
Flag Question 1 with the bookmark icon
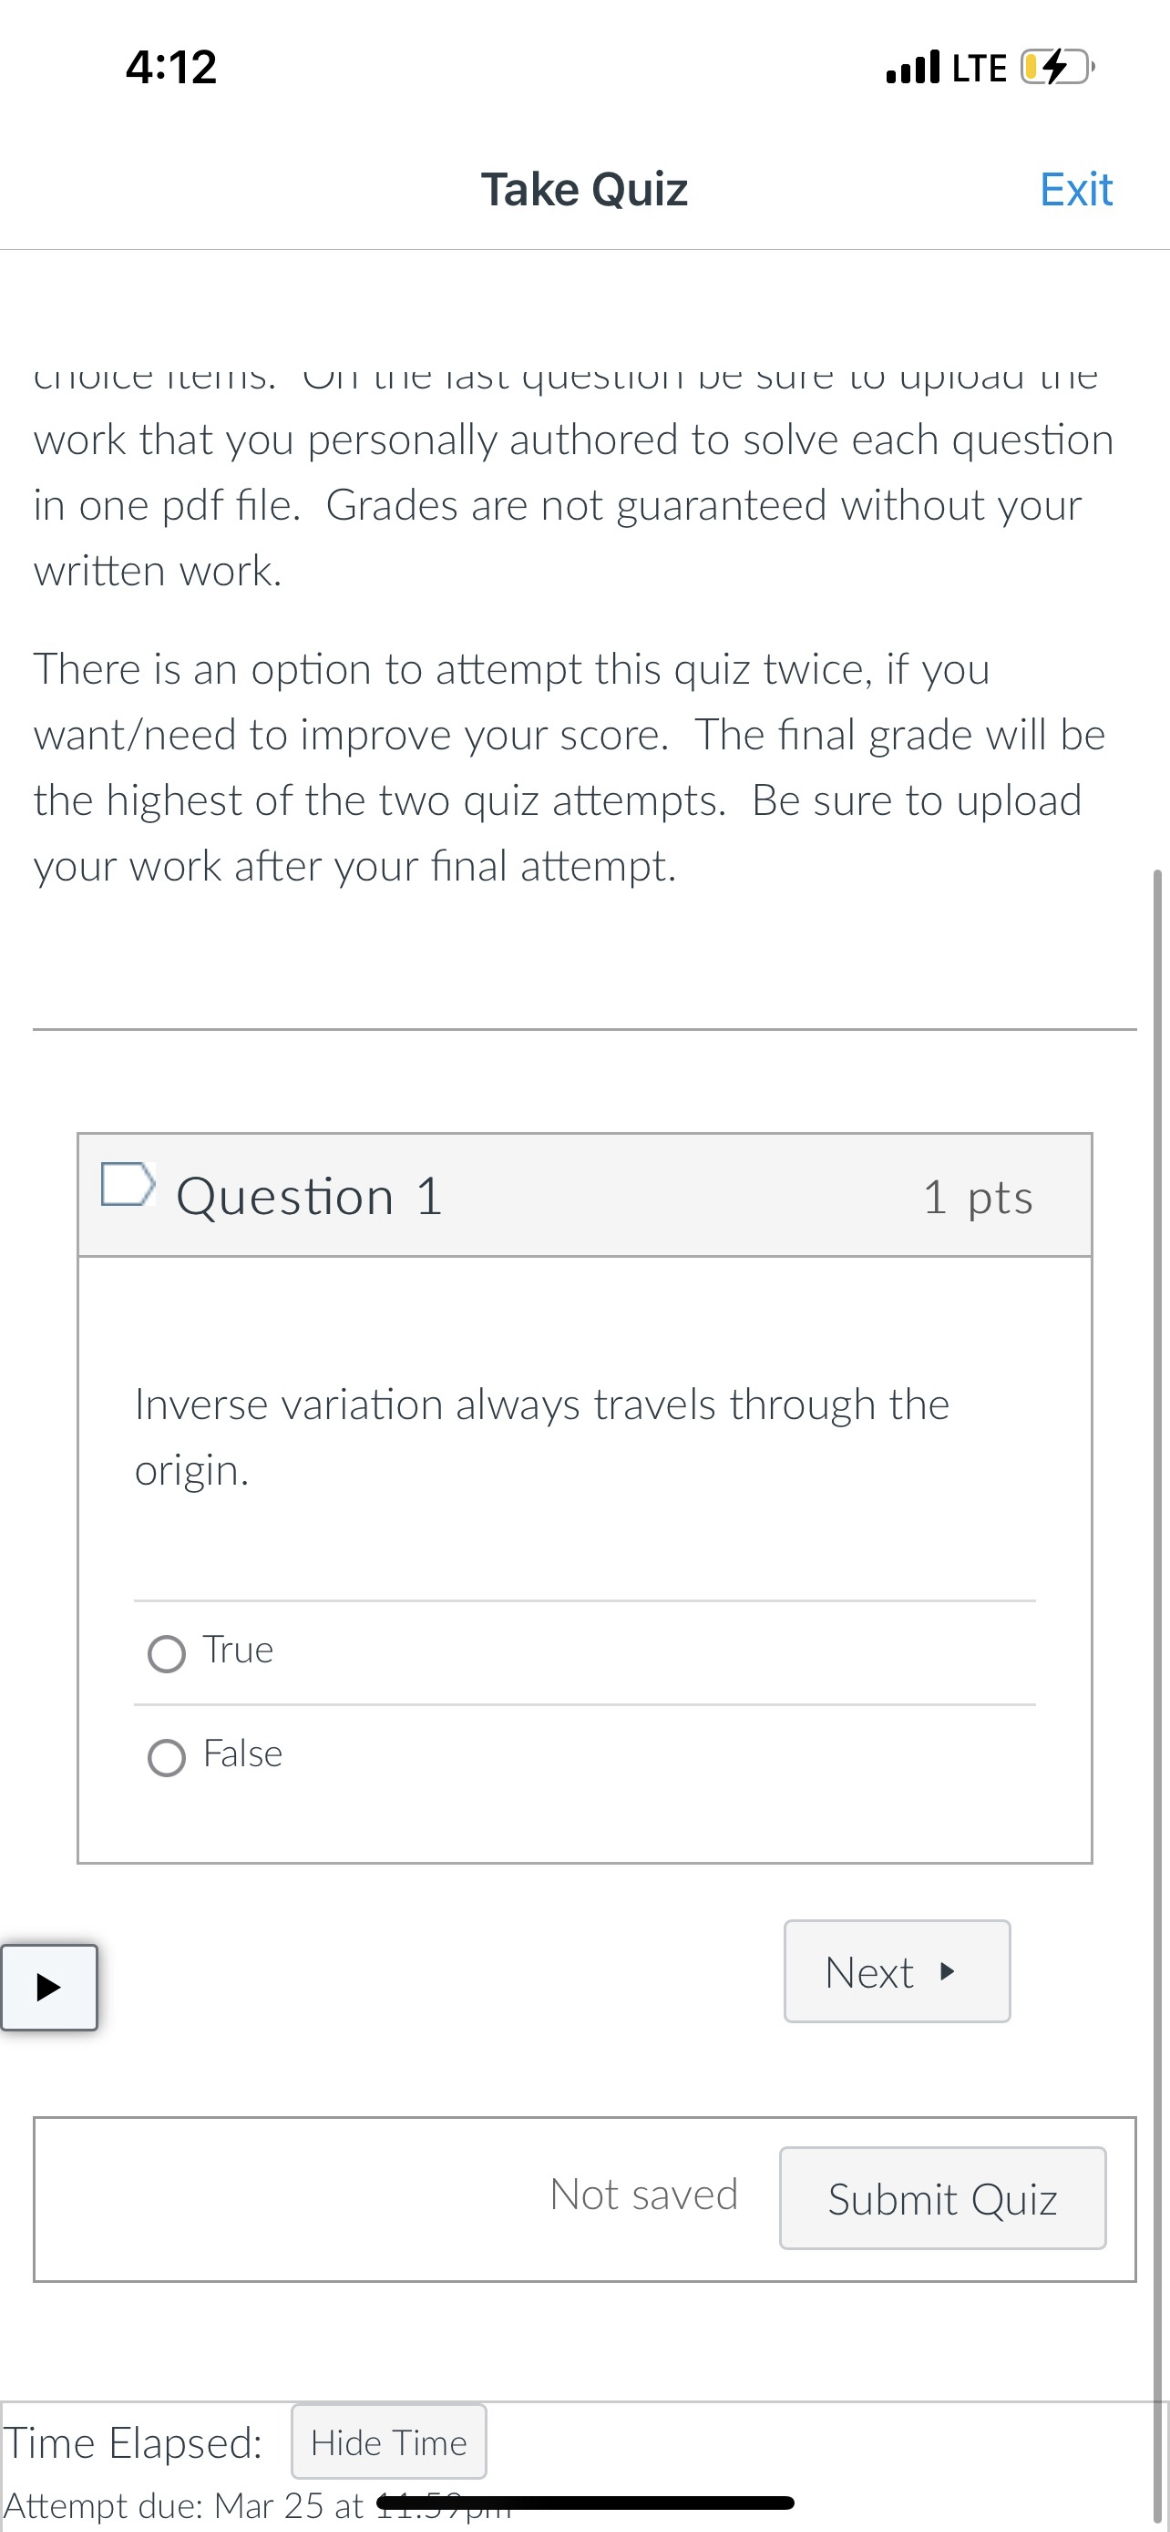(128, 1185)
